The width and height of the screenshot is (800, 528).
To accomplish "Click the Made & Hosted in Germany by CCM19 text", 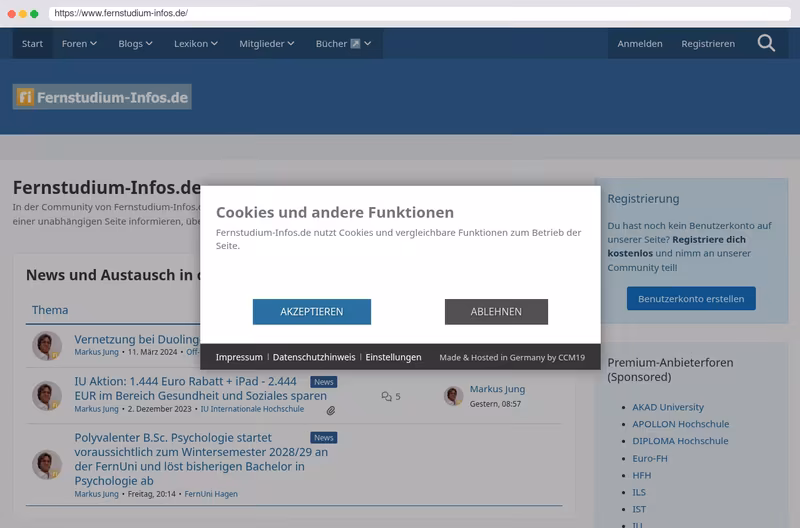I will tap(512, 357).
